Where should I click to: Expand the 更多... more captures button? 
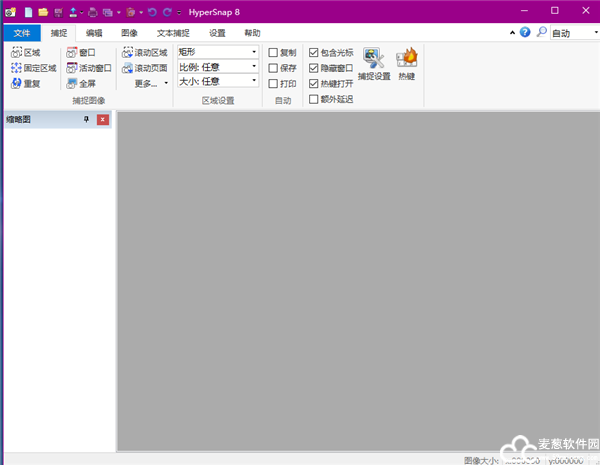(151, 84)
